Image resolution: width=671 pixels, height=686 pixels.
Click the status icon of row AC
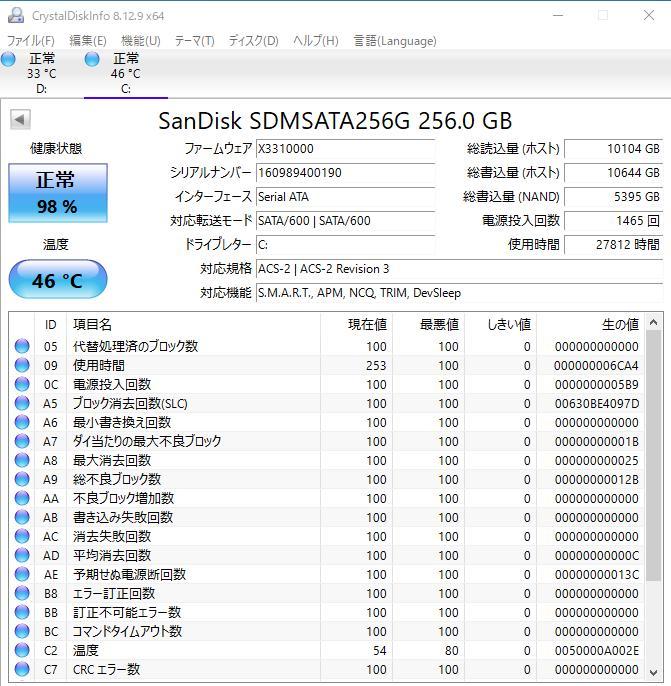tap(22, 536)
